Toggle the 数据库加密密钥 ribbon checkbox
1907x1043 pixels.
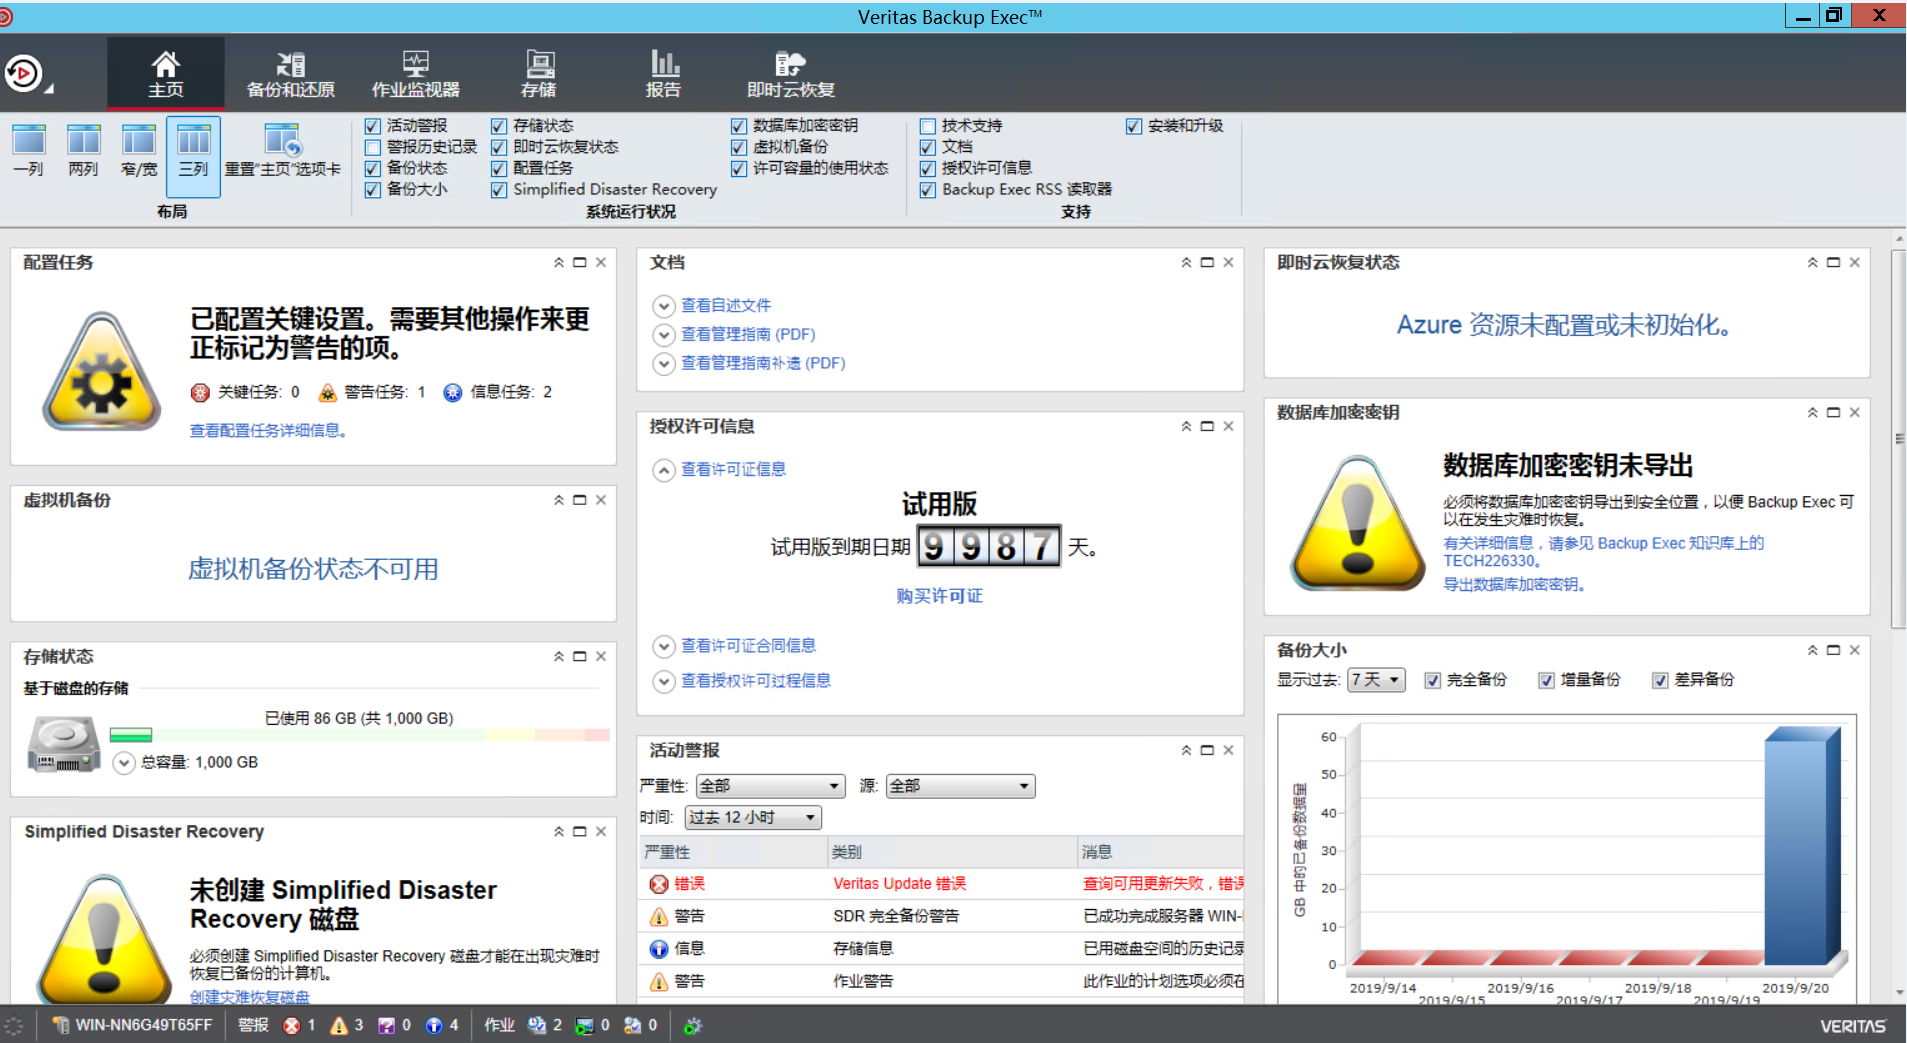(x=738, y=126)
